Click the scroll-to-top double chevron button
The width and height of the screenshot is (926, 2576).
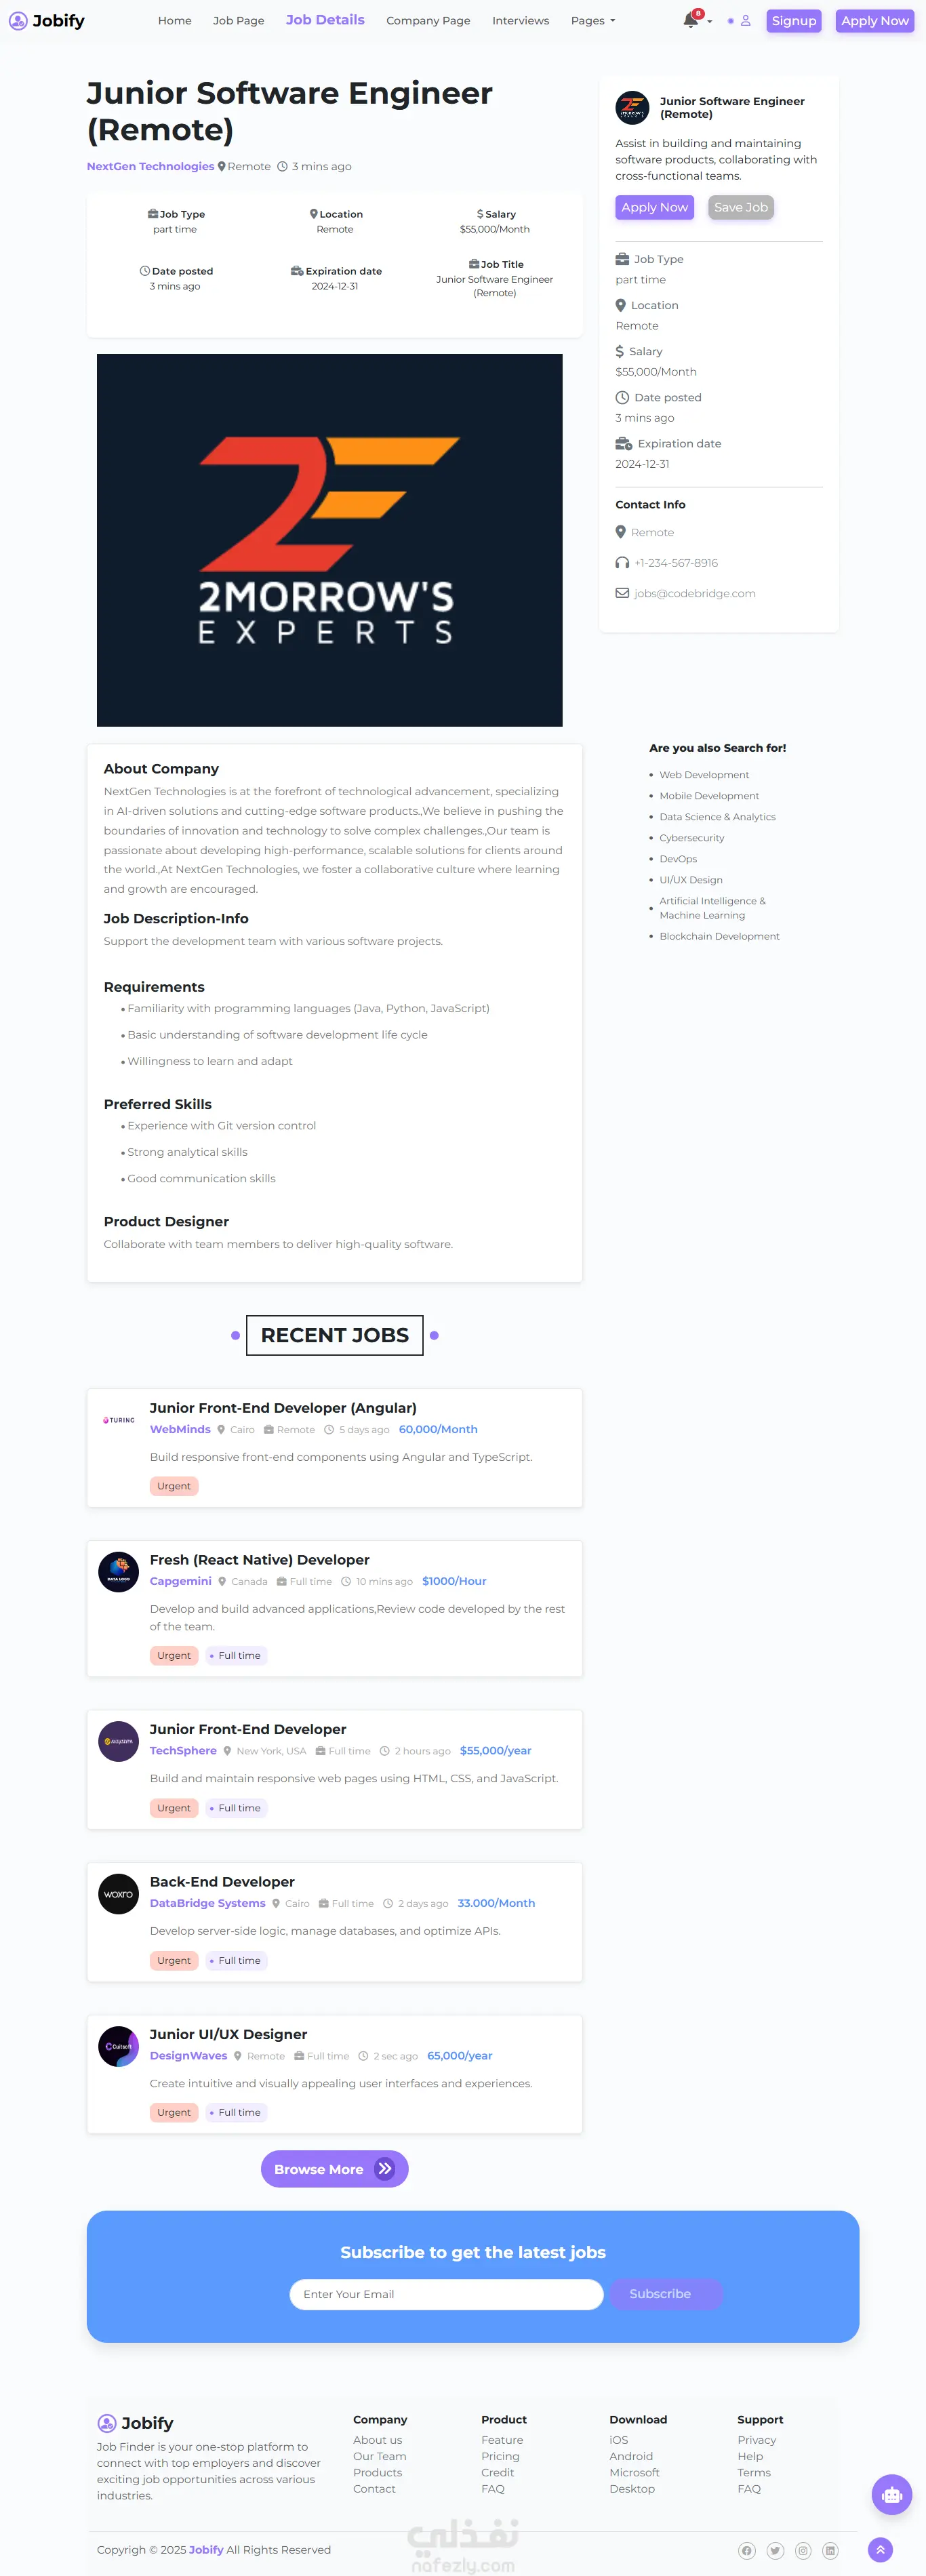pos(880,2550)
